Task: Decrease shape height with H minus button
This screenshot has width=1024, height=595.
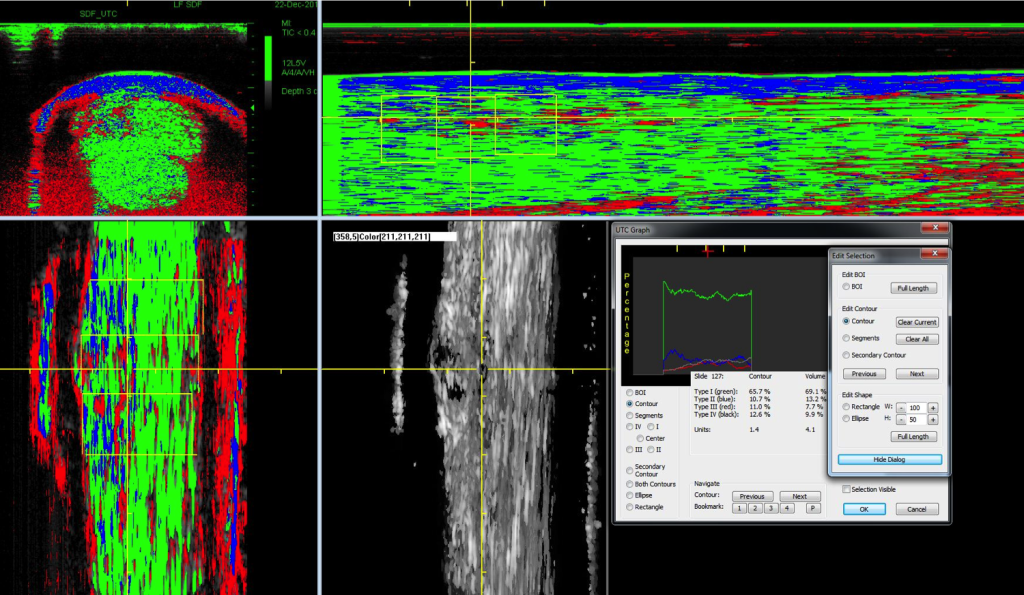Action: coord(900,420)
